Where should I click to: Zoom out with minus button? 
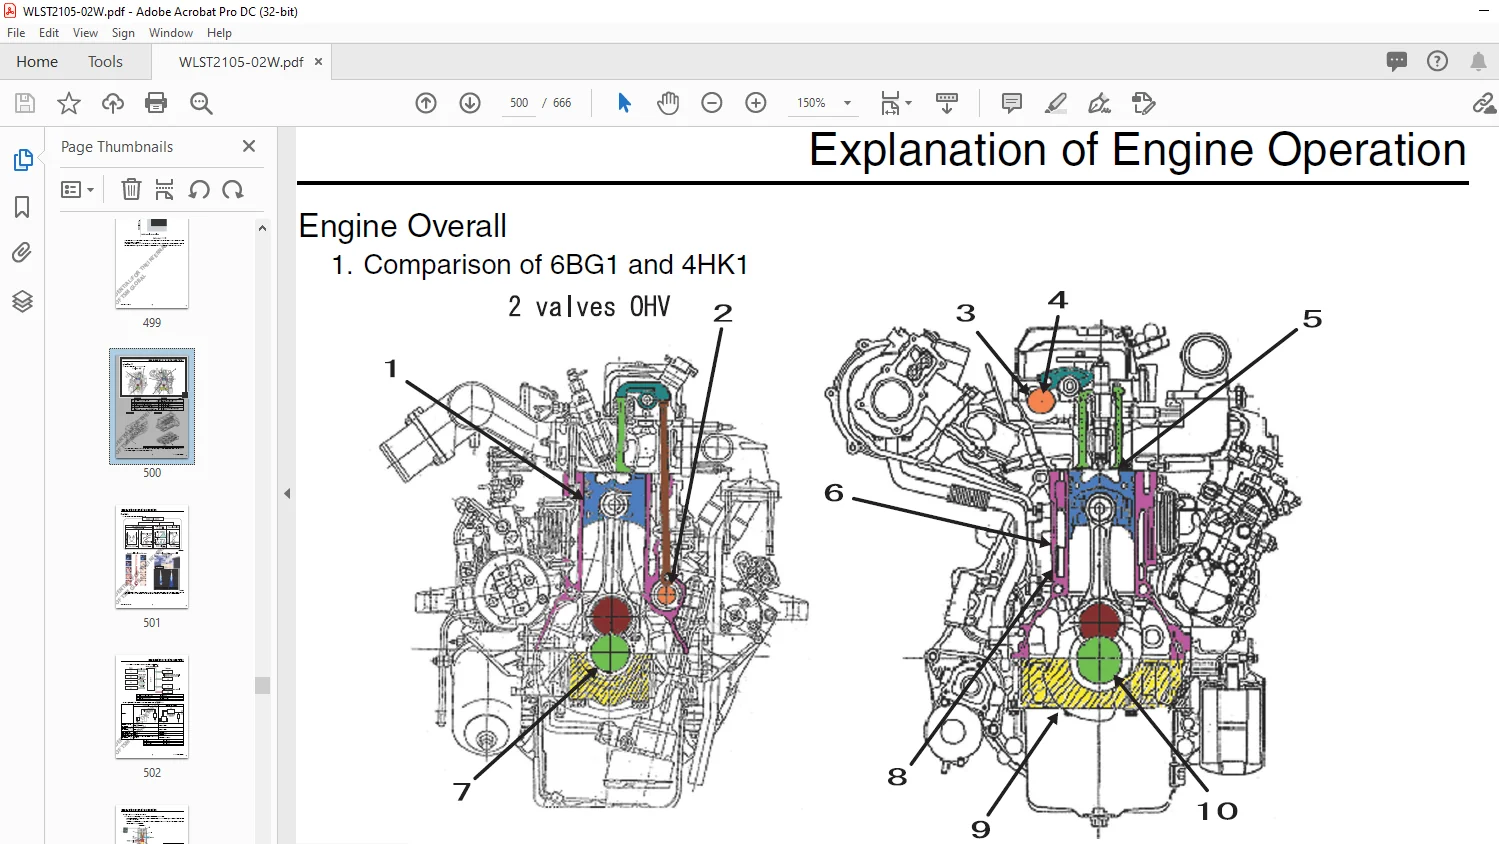(712, 103)
